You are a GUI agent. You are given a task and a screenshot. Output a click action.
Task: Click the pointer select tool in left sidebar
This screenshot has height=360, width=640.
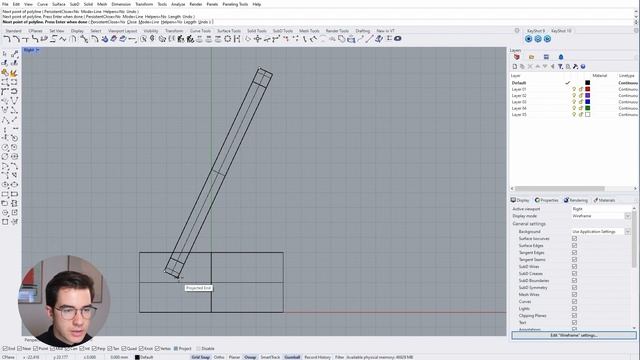(5, 54)
